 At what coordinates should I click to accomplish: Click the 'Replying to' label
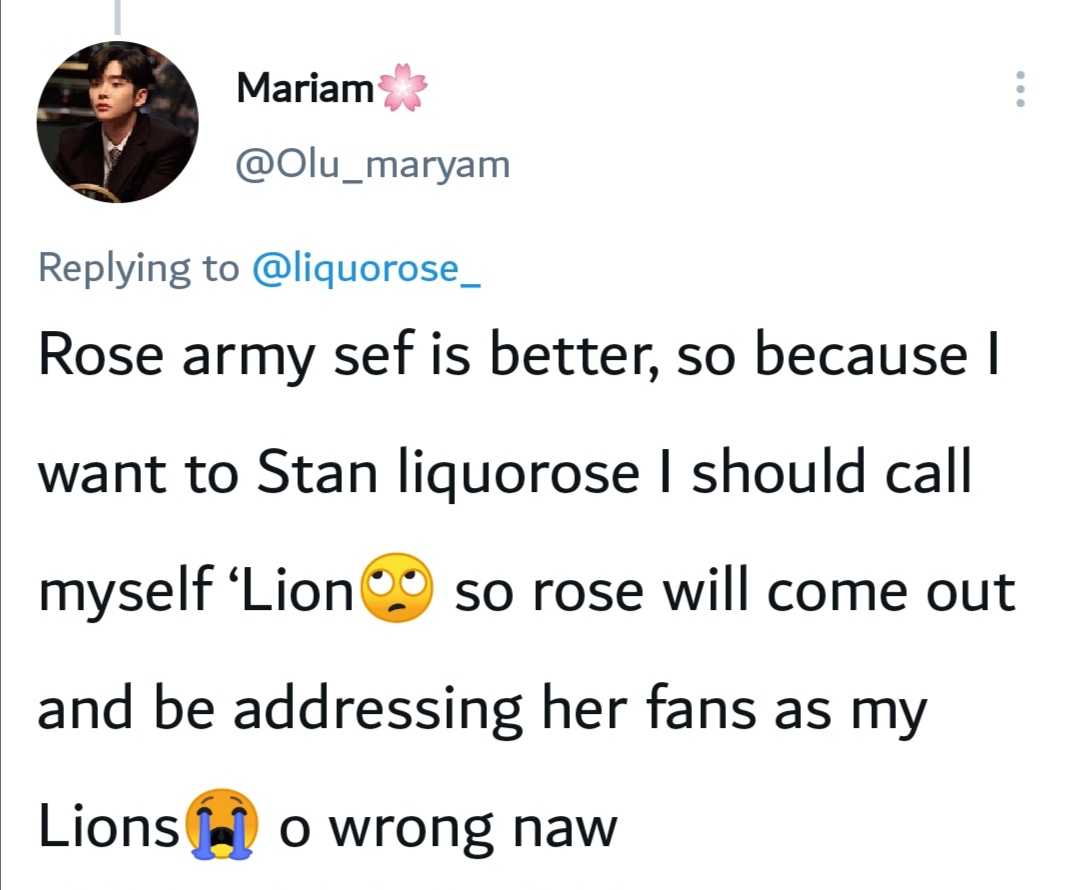coord(138,268)
